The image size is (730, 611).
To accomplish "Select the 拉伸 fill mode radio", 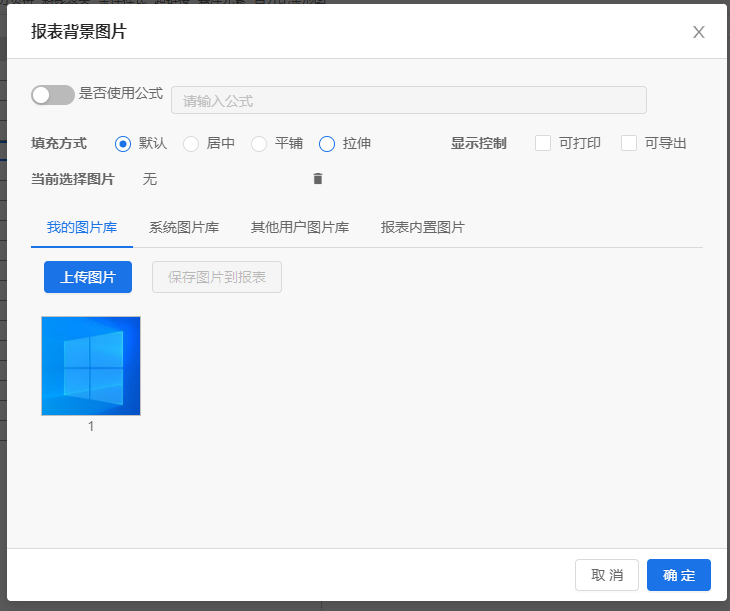I will coord(327,144).
